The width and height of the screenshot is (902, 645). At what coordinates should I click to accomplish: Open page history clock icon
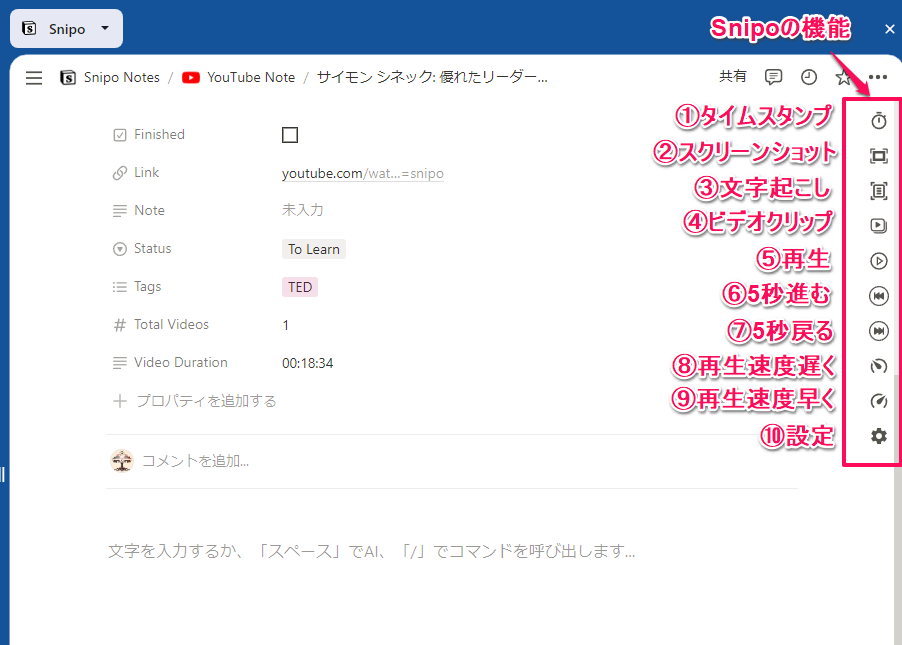[x=809, y=77]
